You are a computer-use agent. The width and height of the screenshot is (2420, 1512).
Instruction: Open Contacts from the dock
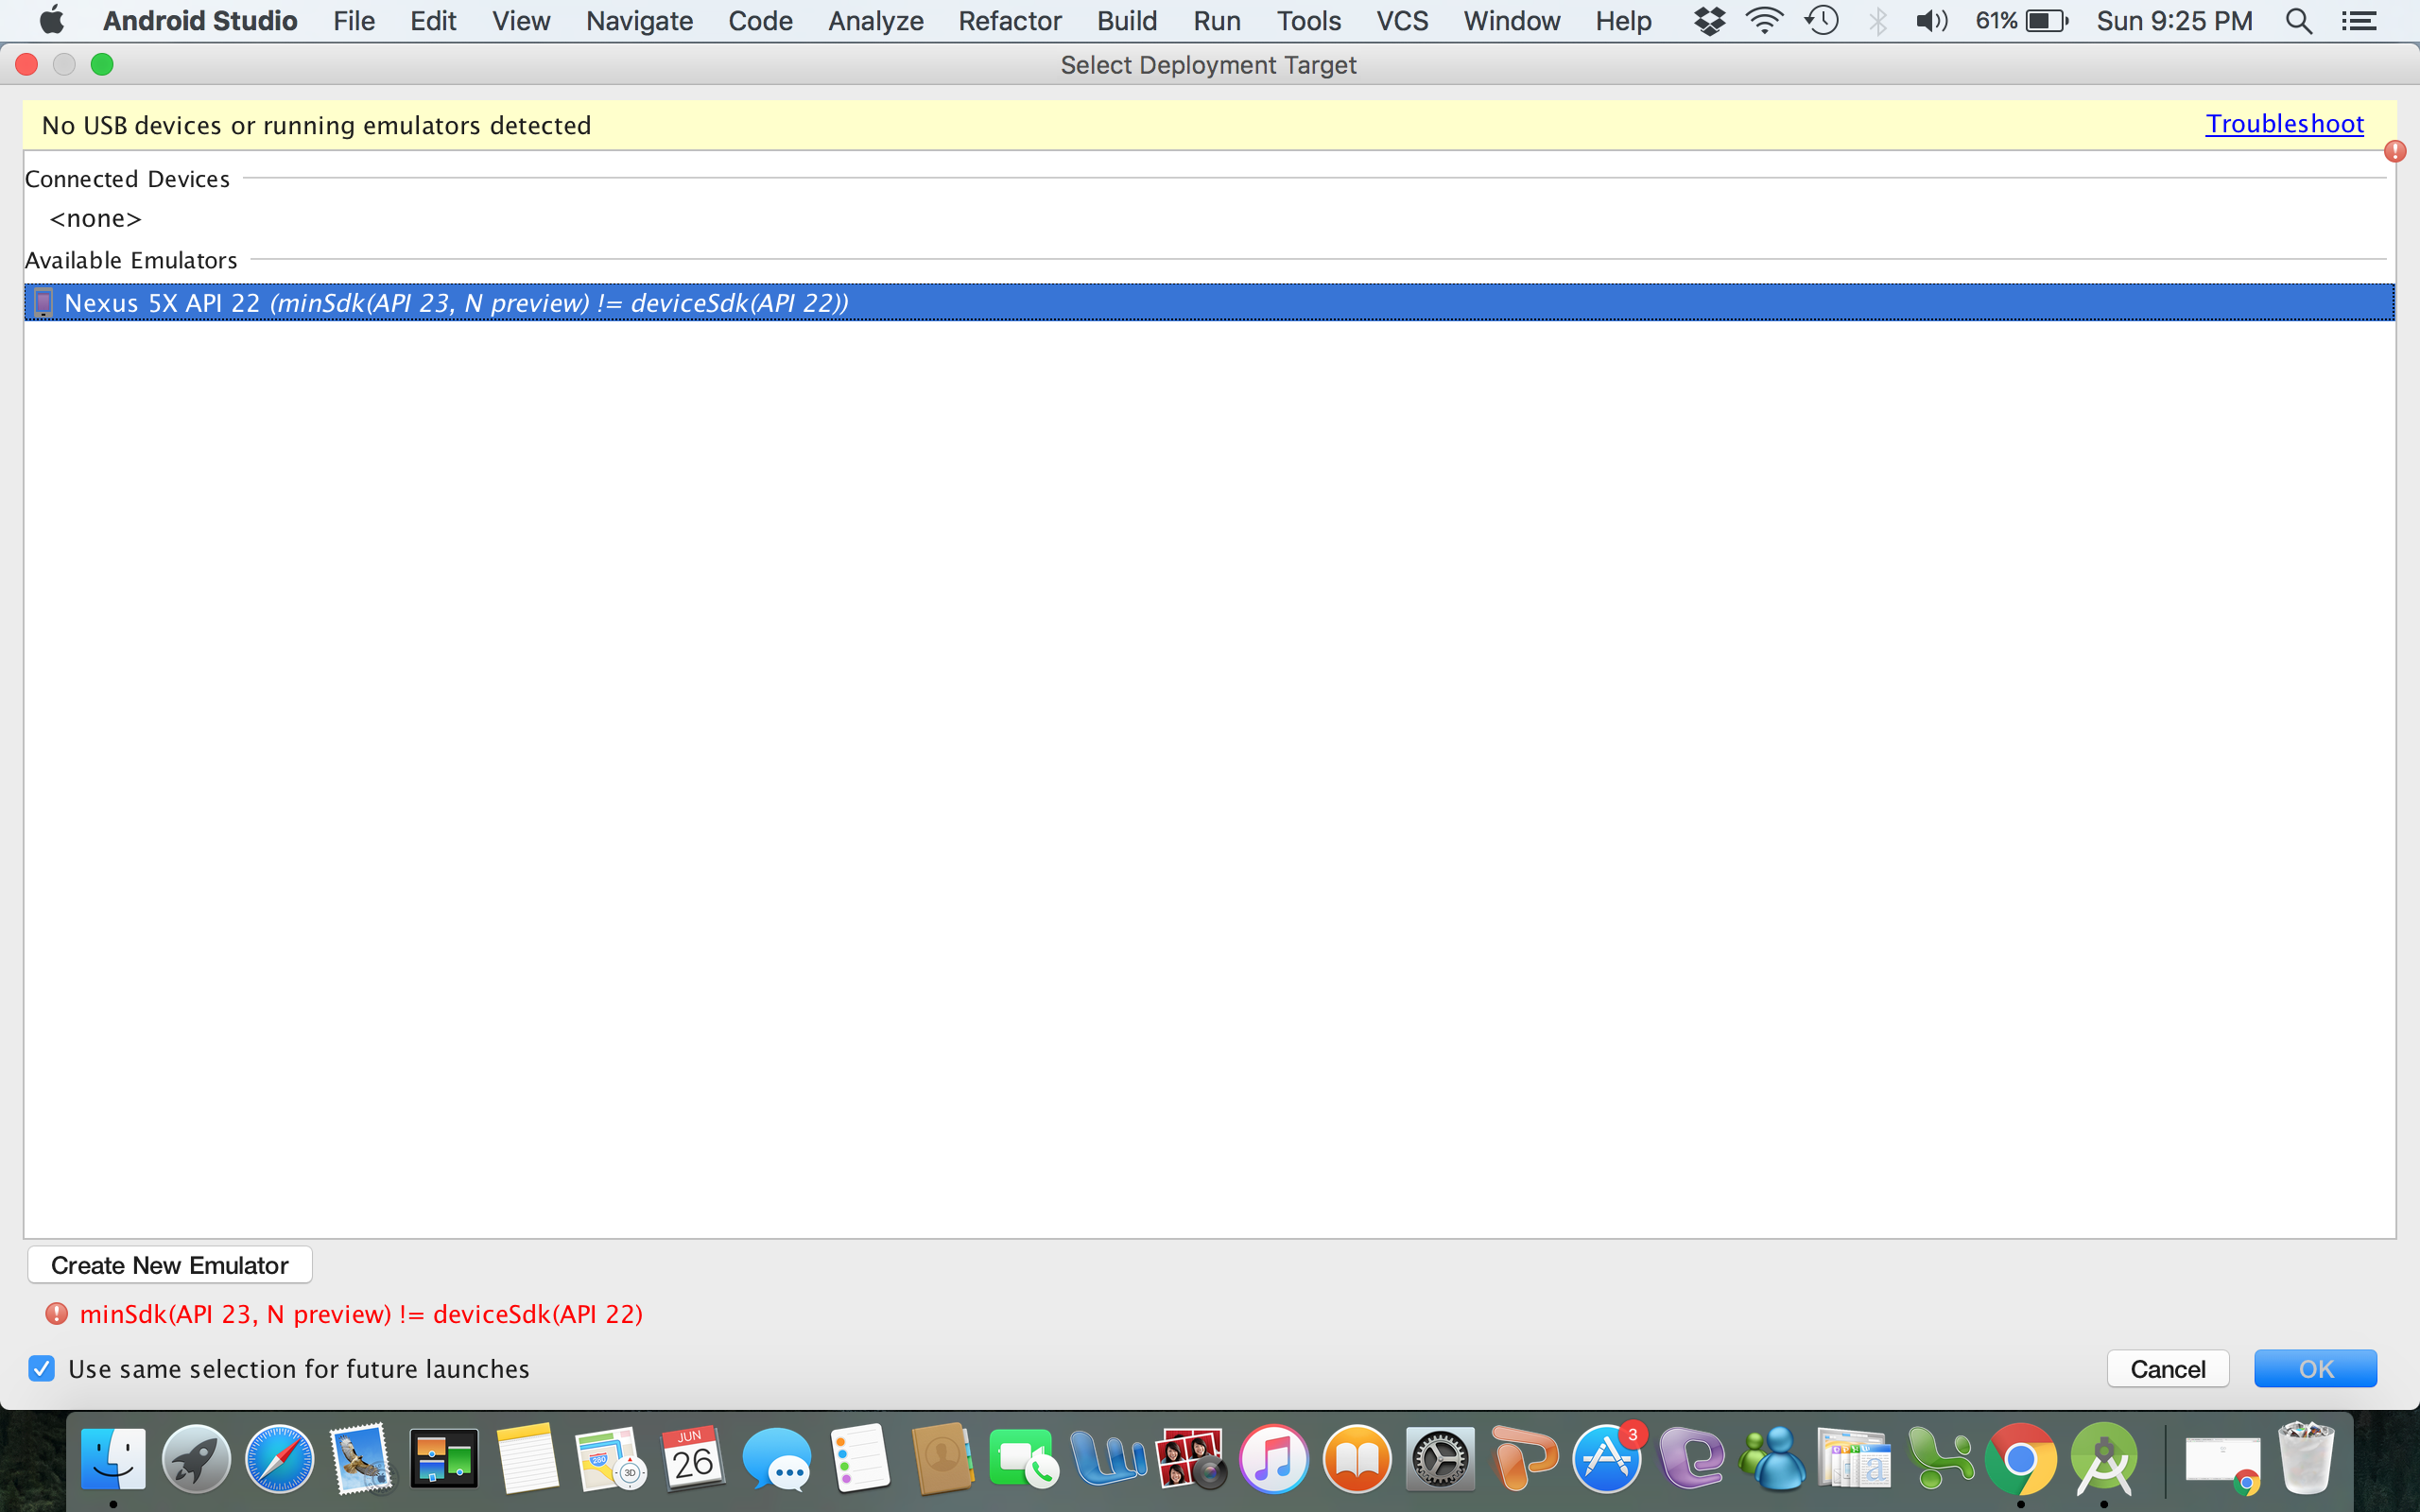[x=942, y=1459]
